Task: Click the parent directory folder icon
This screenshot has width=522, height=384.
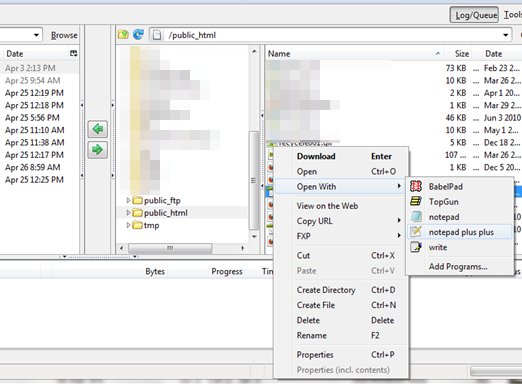Action: 123,34
